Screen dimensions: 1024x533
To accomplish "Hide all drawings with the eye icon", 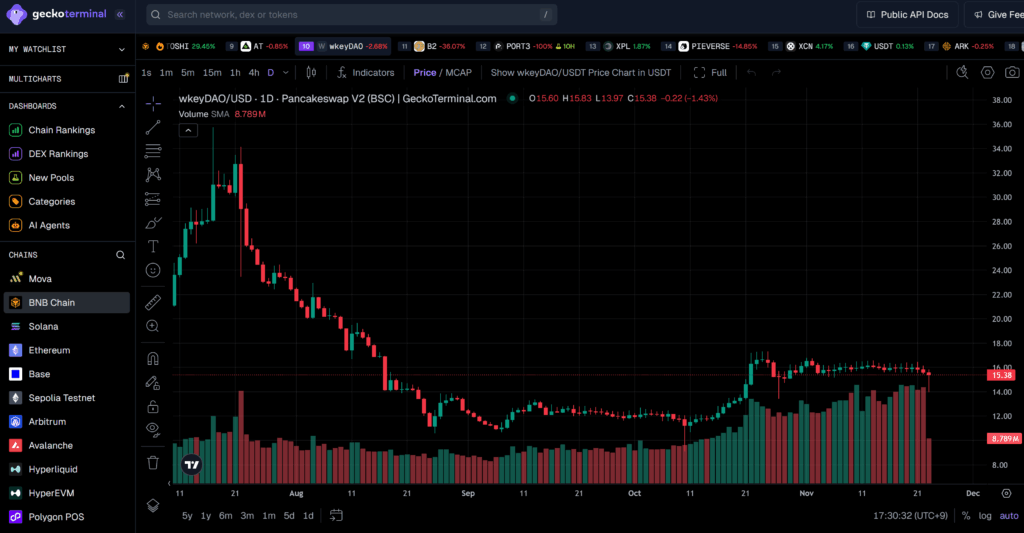I will [153, 430].
